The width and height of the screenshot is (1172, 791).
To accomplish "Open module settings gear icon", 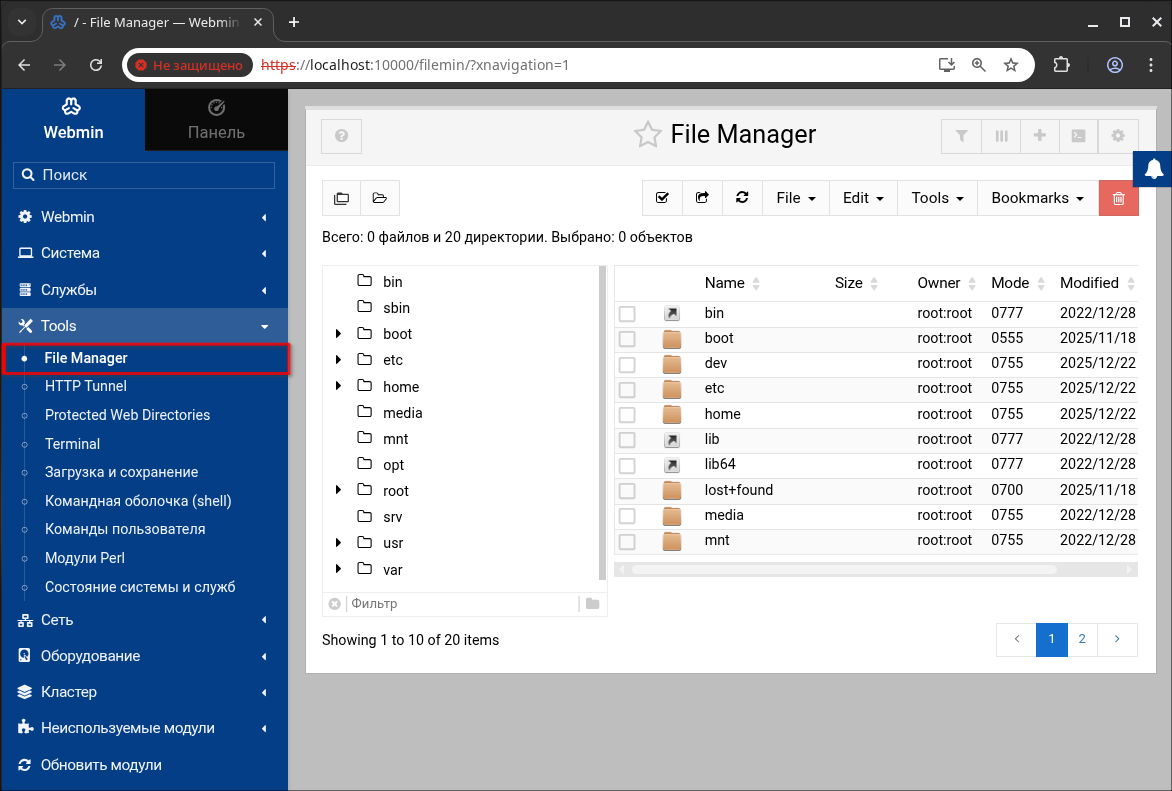I will [x=1118, y=136].
